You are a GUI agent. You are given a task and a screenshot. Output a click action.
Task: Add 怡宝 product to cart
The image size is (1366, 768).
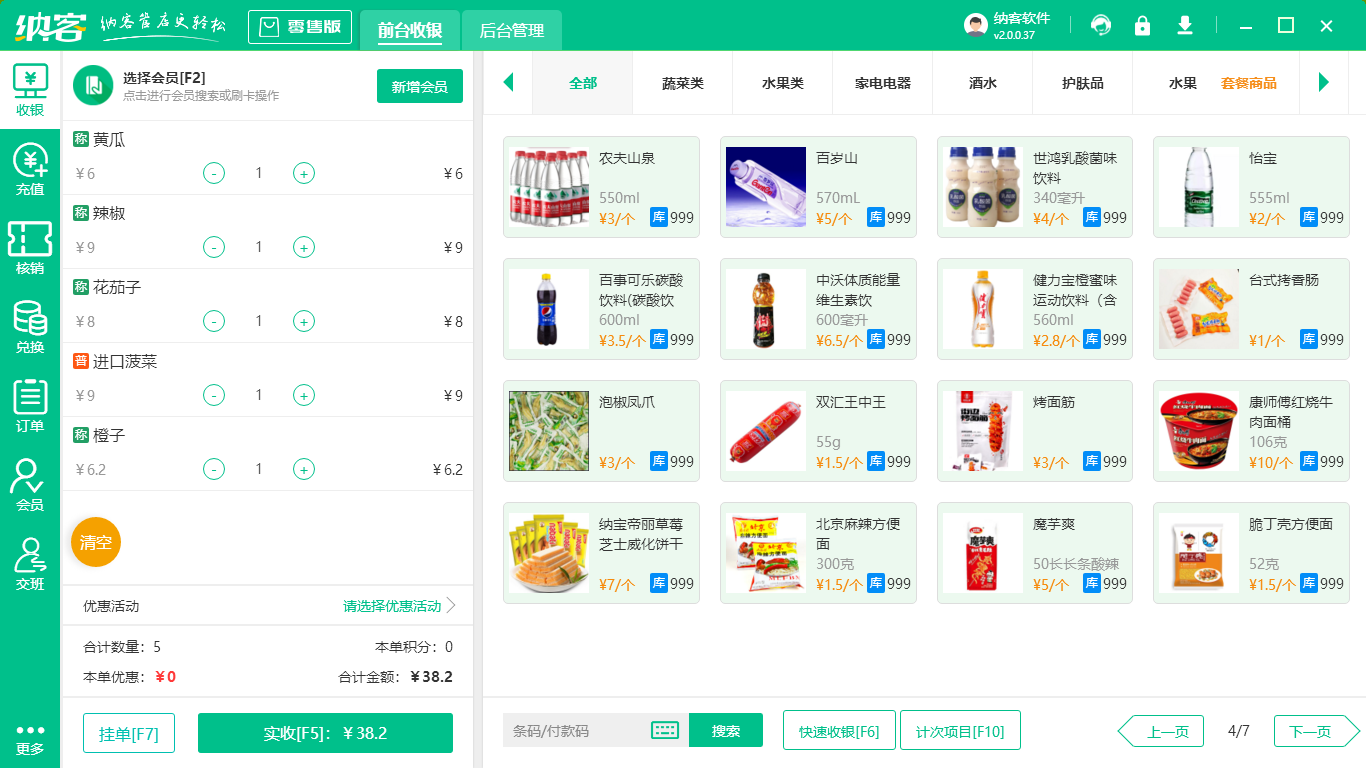1251,187
